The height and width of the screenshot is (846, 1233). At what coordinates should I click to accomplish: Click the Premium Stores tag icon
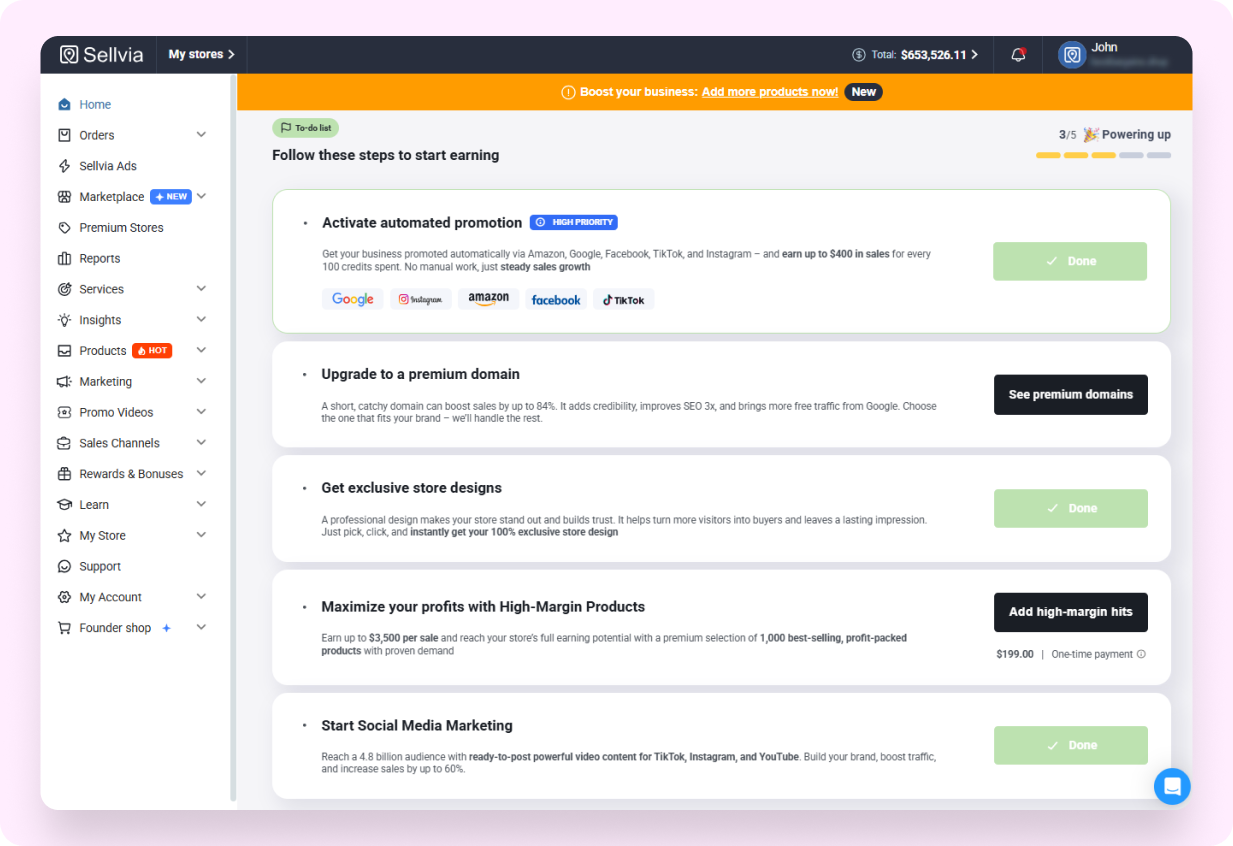(x=65, y=228)
